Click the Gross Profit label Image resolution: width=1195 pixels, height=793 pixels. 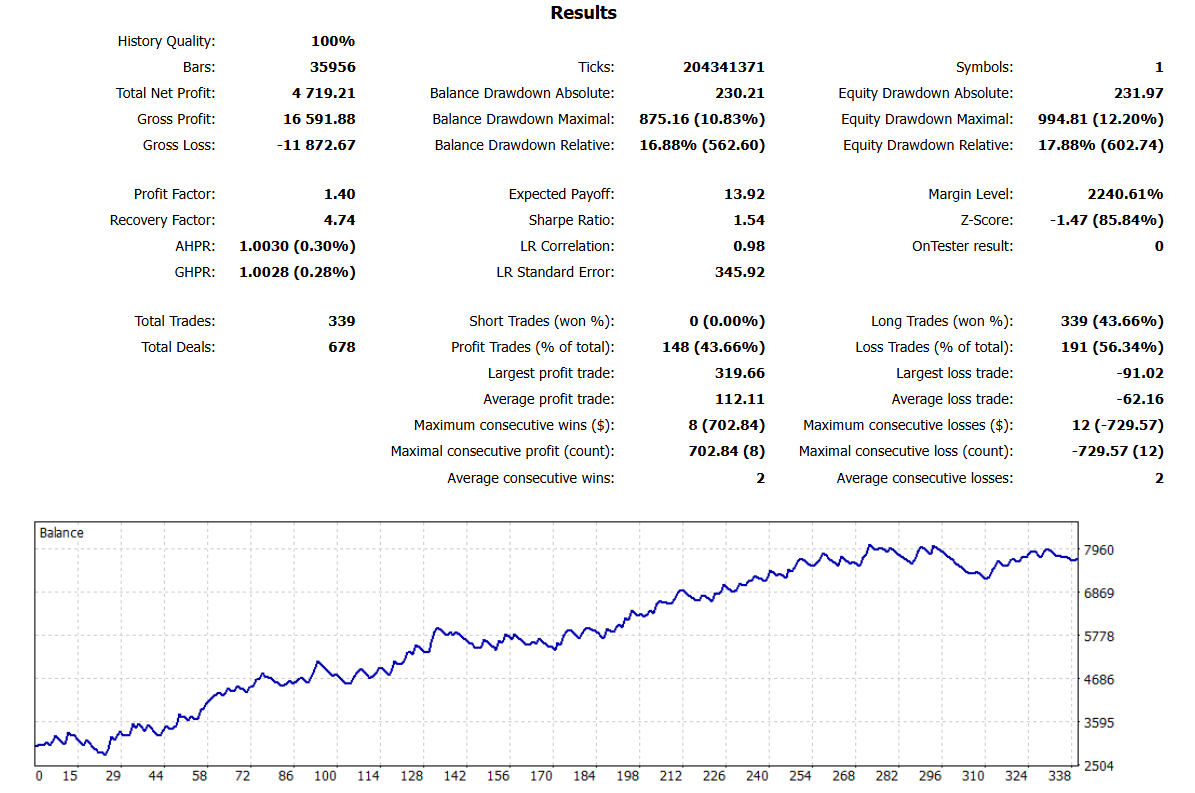176,119
